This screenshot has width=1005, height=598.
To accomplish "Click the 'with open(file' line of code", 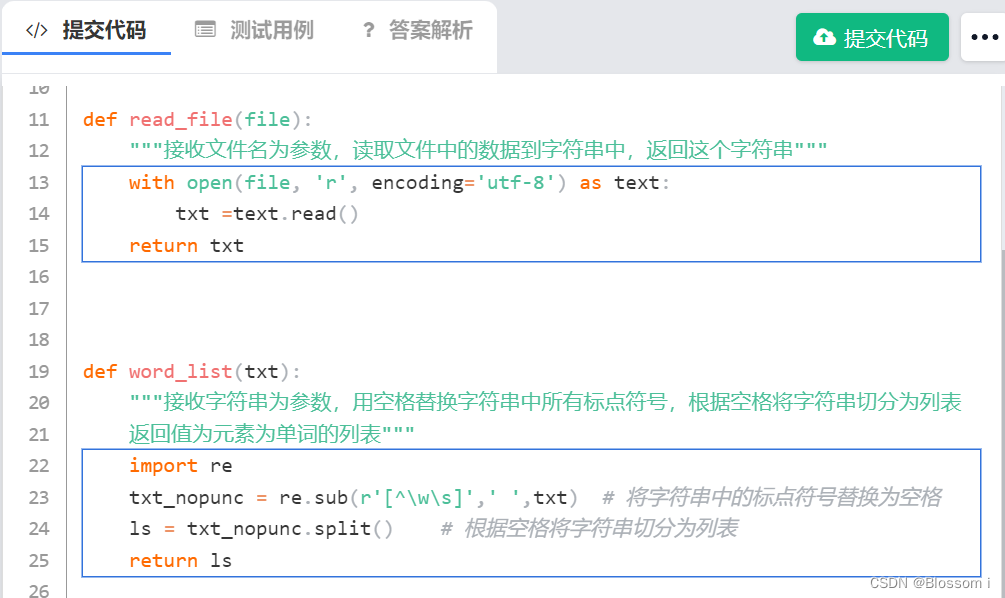I will [x=399, y=183].
